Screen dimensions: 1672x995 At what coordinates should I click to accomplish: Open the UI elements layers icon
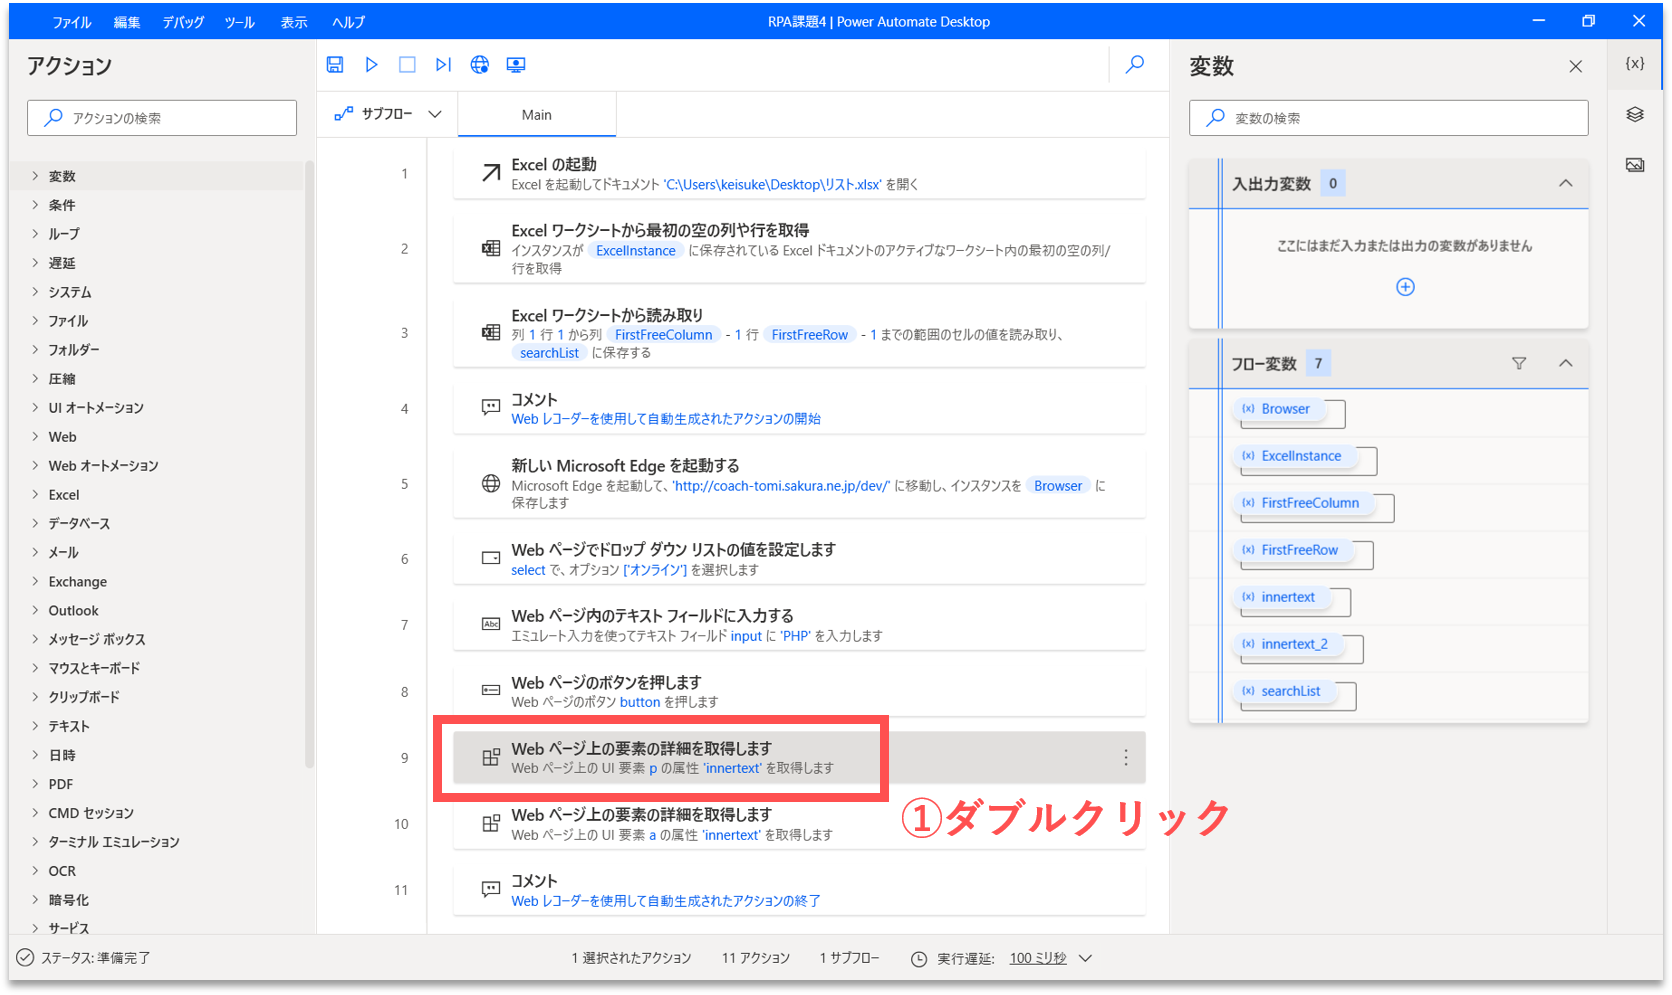[x=1635, y=114]
